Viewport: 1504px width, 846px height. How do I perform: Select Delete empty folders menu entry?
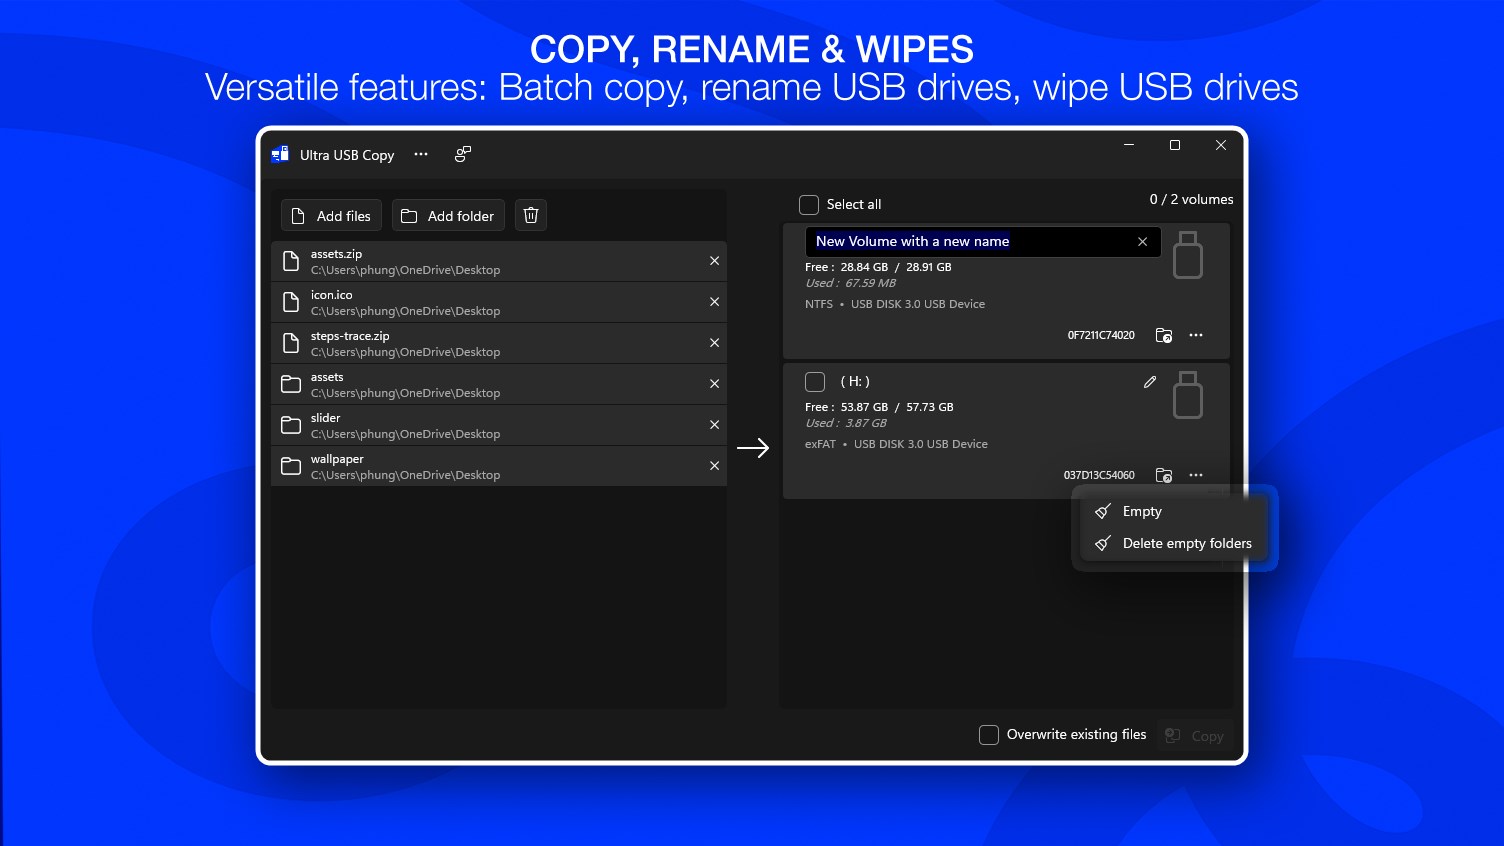click(1186, 543)
